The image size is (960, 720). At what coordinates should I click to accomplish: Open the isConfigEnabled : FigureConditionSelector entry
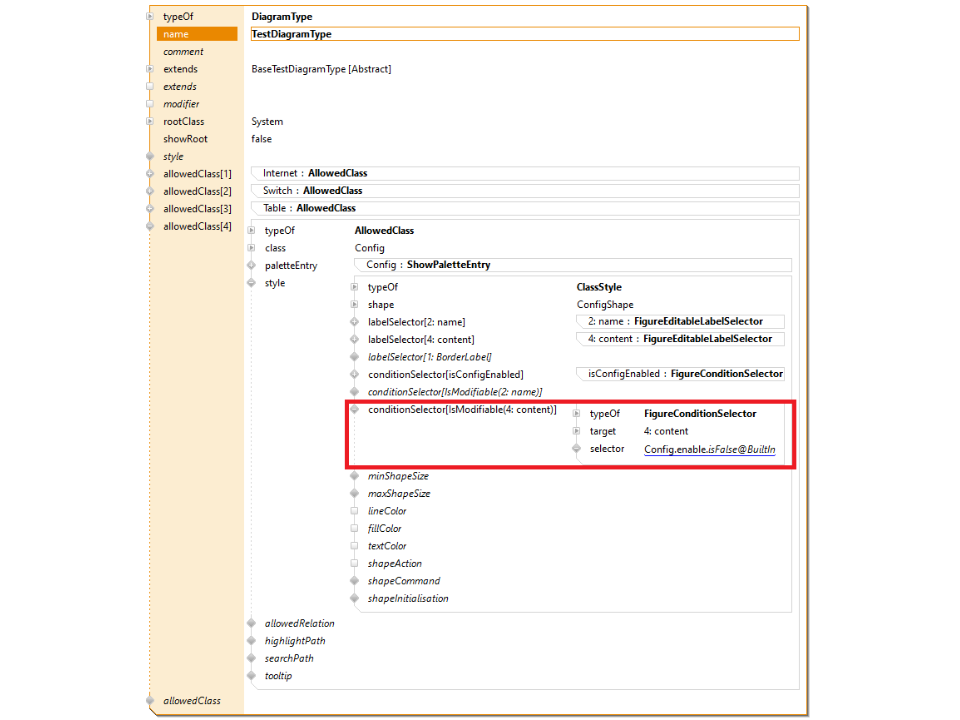pos(685,373)
